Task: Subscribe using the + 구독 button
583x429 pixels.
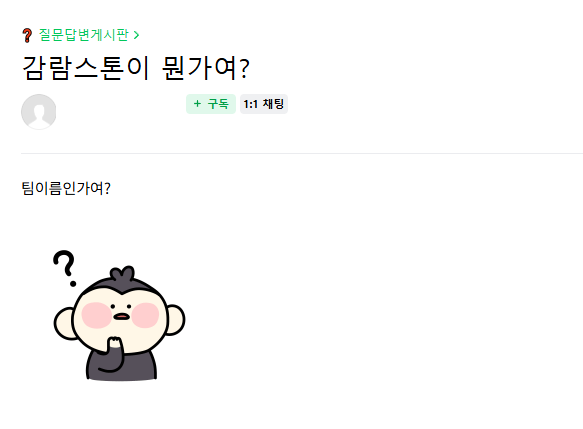Action: point(211,104)
